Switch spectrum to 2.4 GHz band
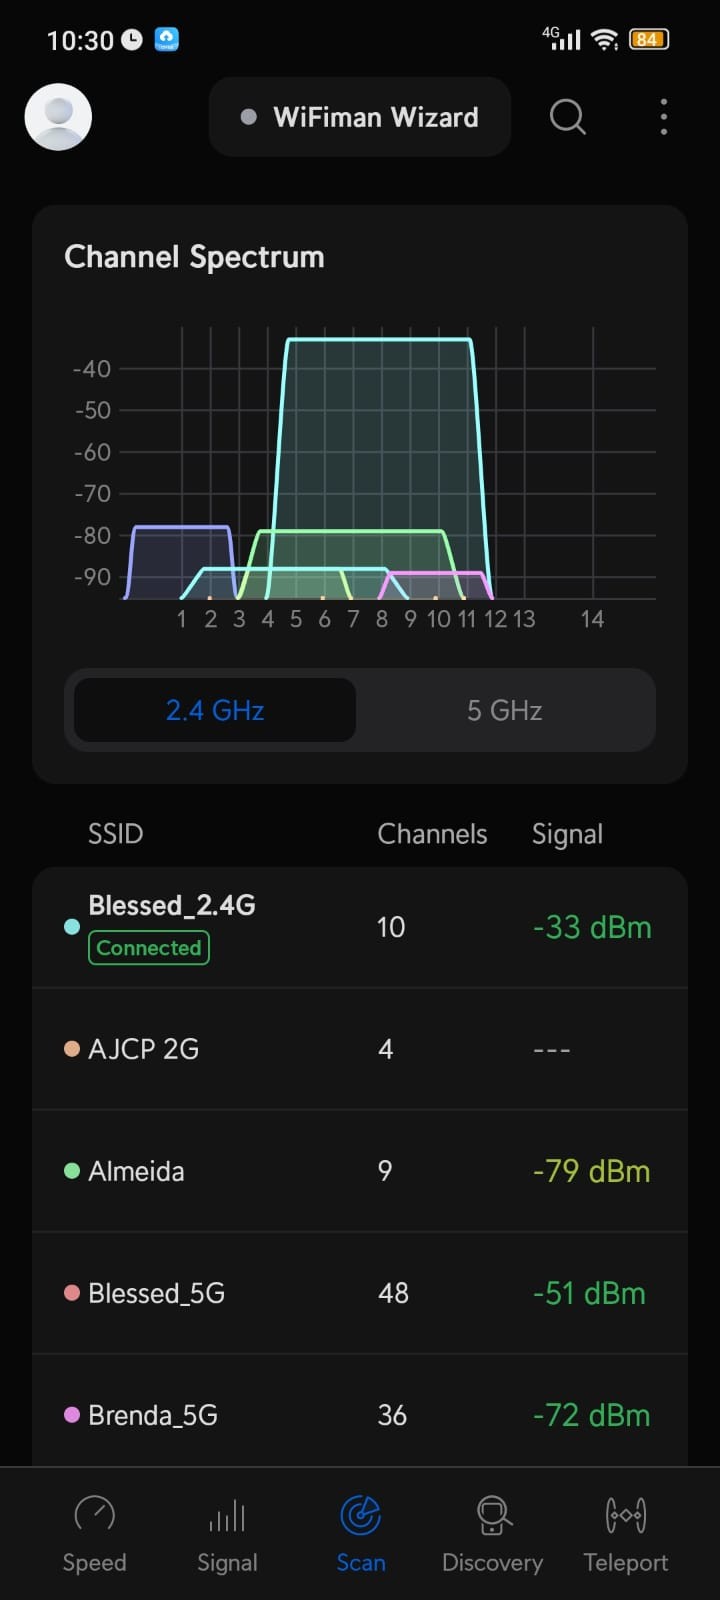 [215, 711]
